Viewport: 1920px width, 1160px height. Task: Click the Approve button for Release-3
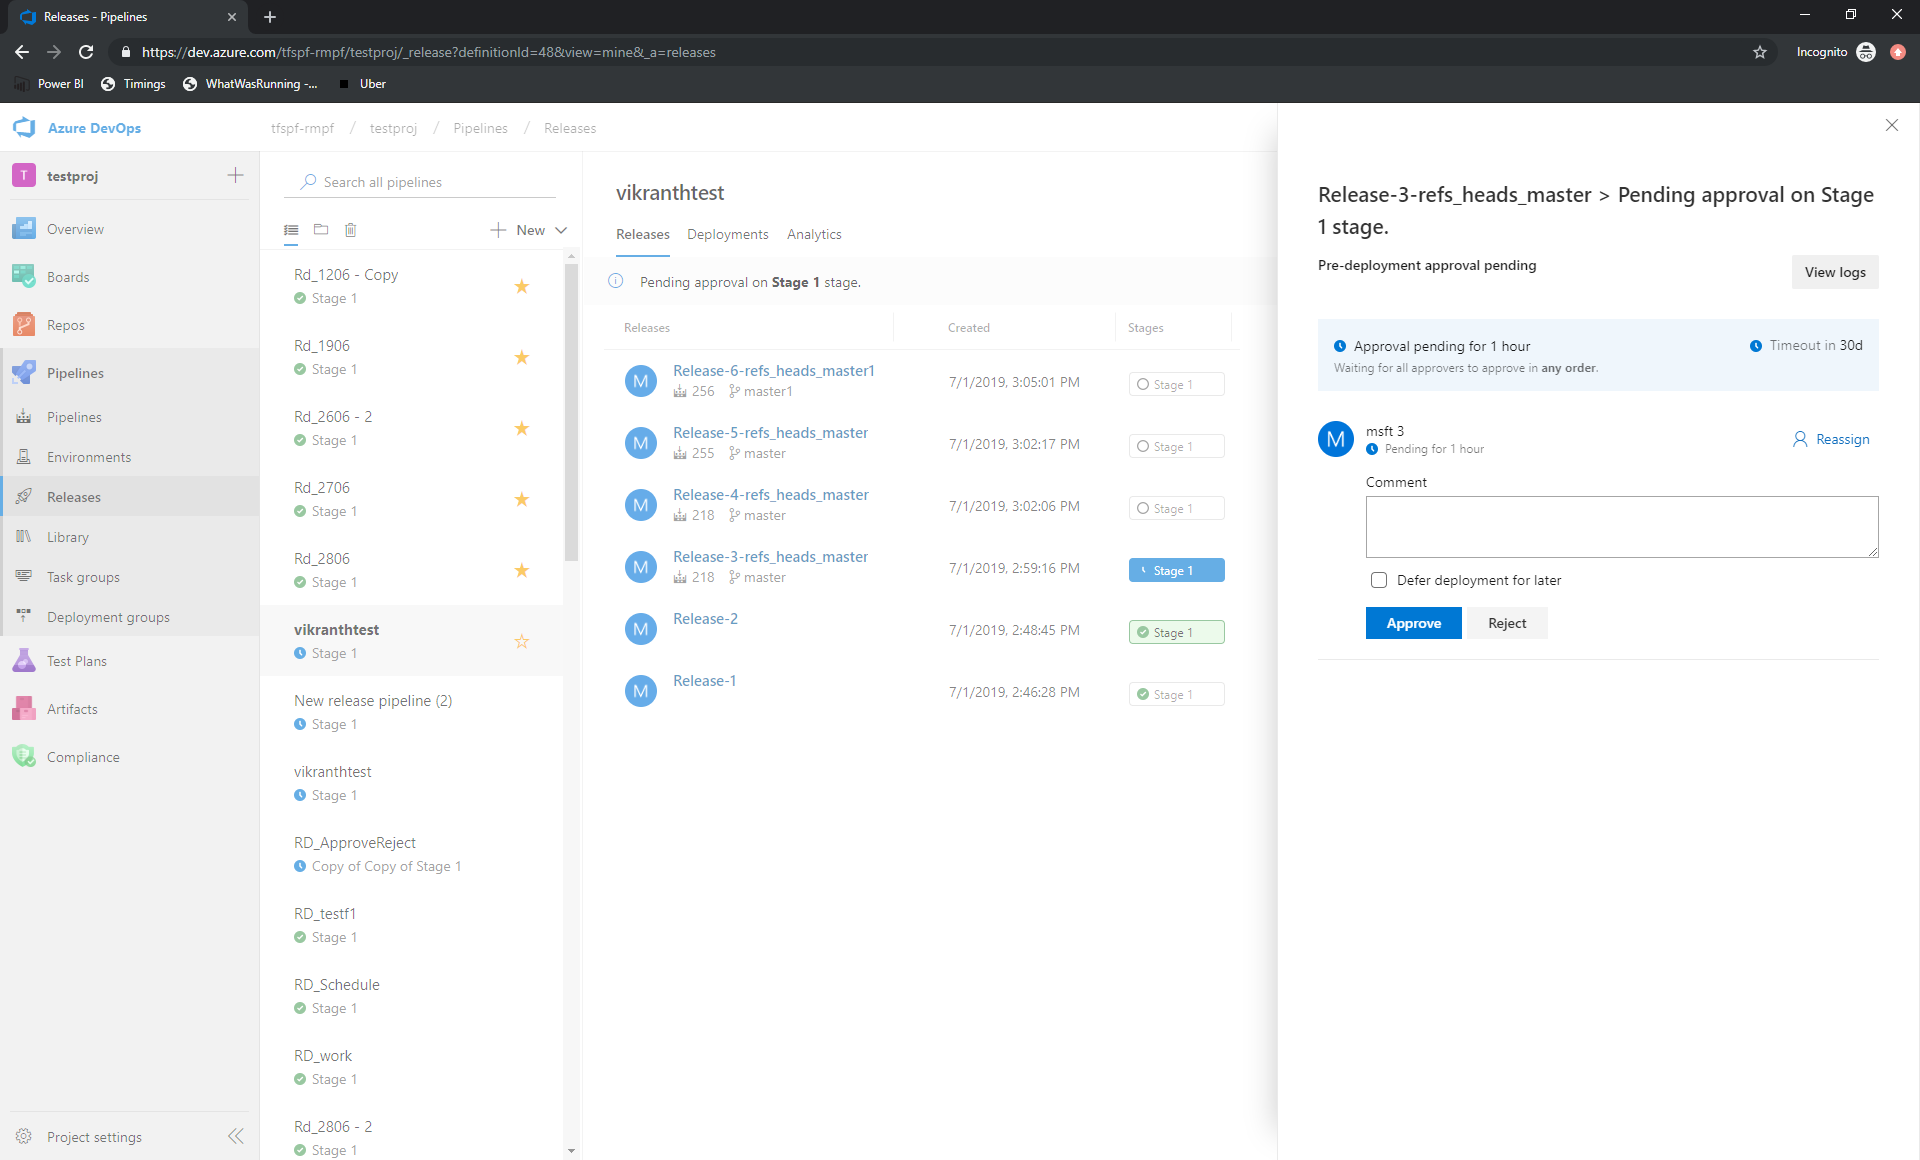click(x=1413, y=623)
